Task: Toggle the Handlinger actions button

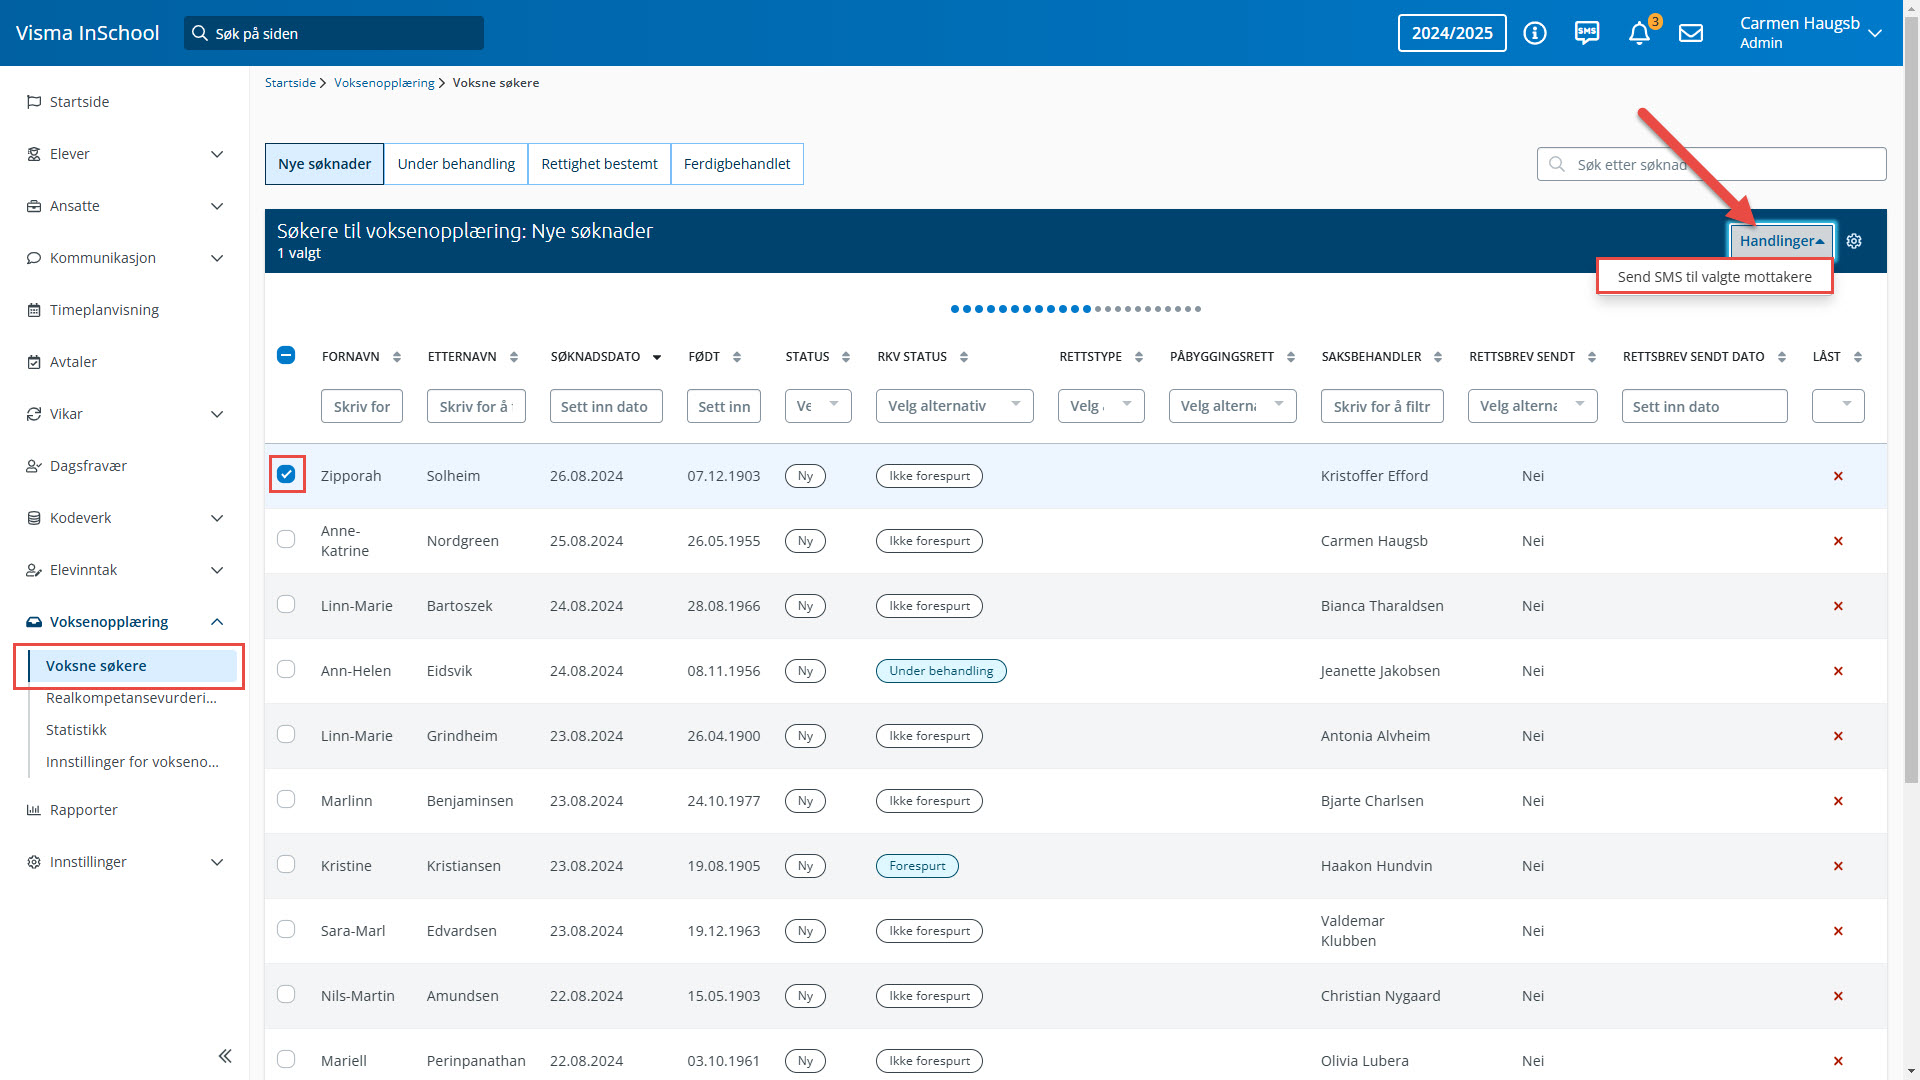Action: point(1782,241)
